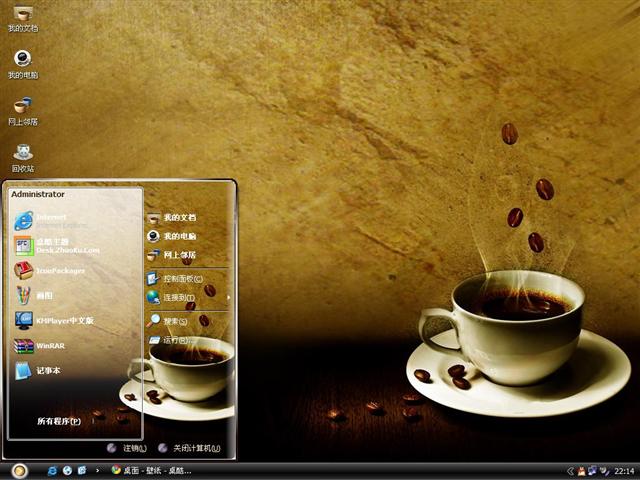Expand hidden system tray icons chevron
Viewport: 640px width, 480px height.
(x=571, y=471)
